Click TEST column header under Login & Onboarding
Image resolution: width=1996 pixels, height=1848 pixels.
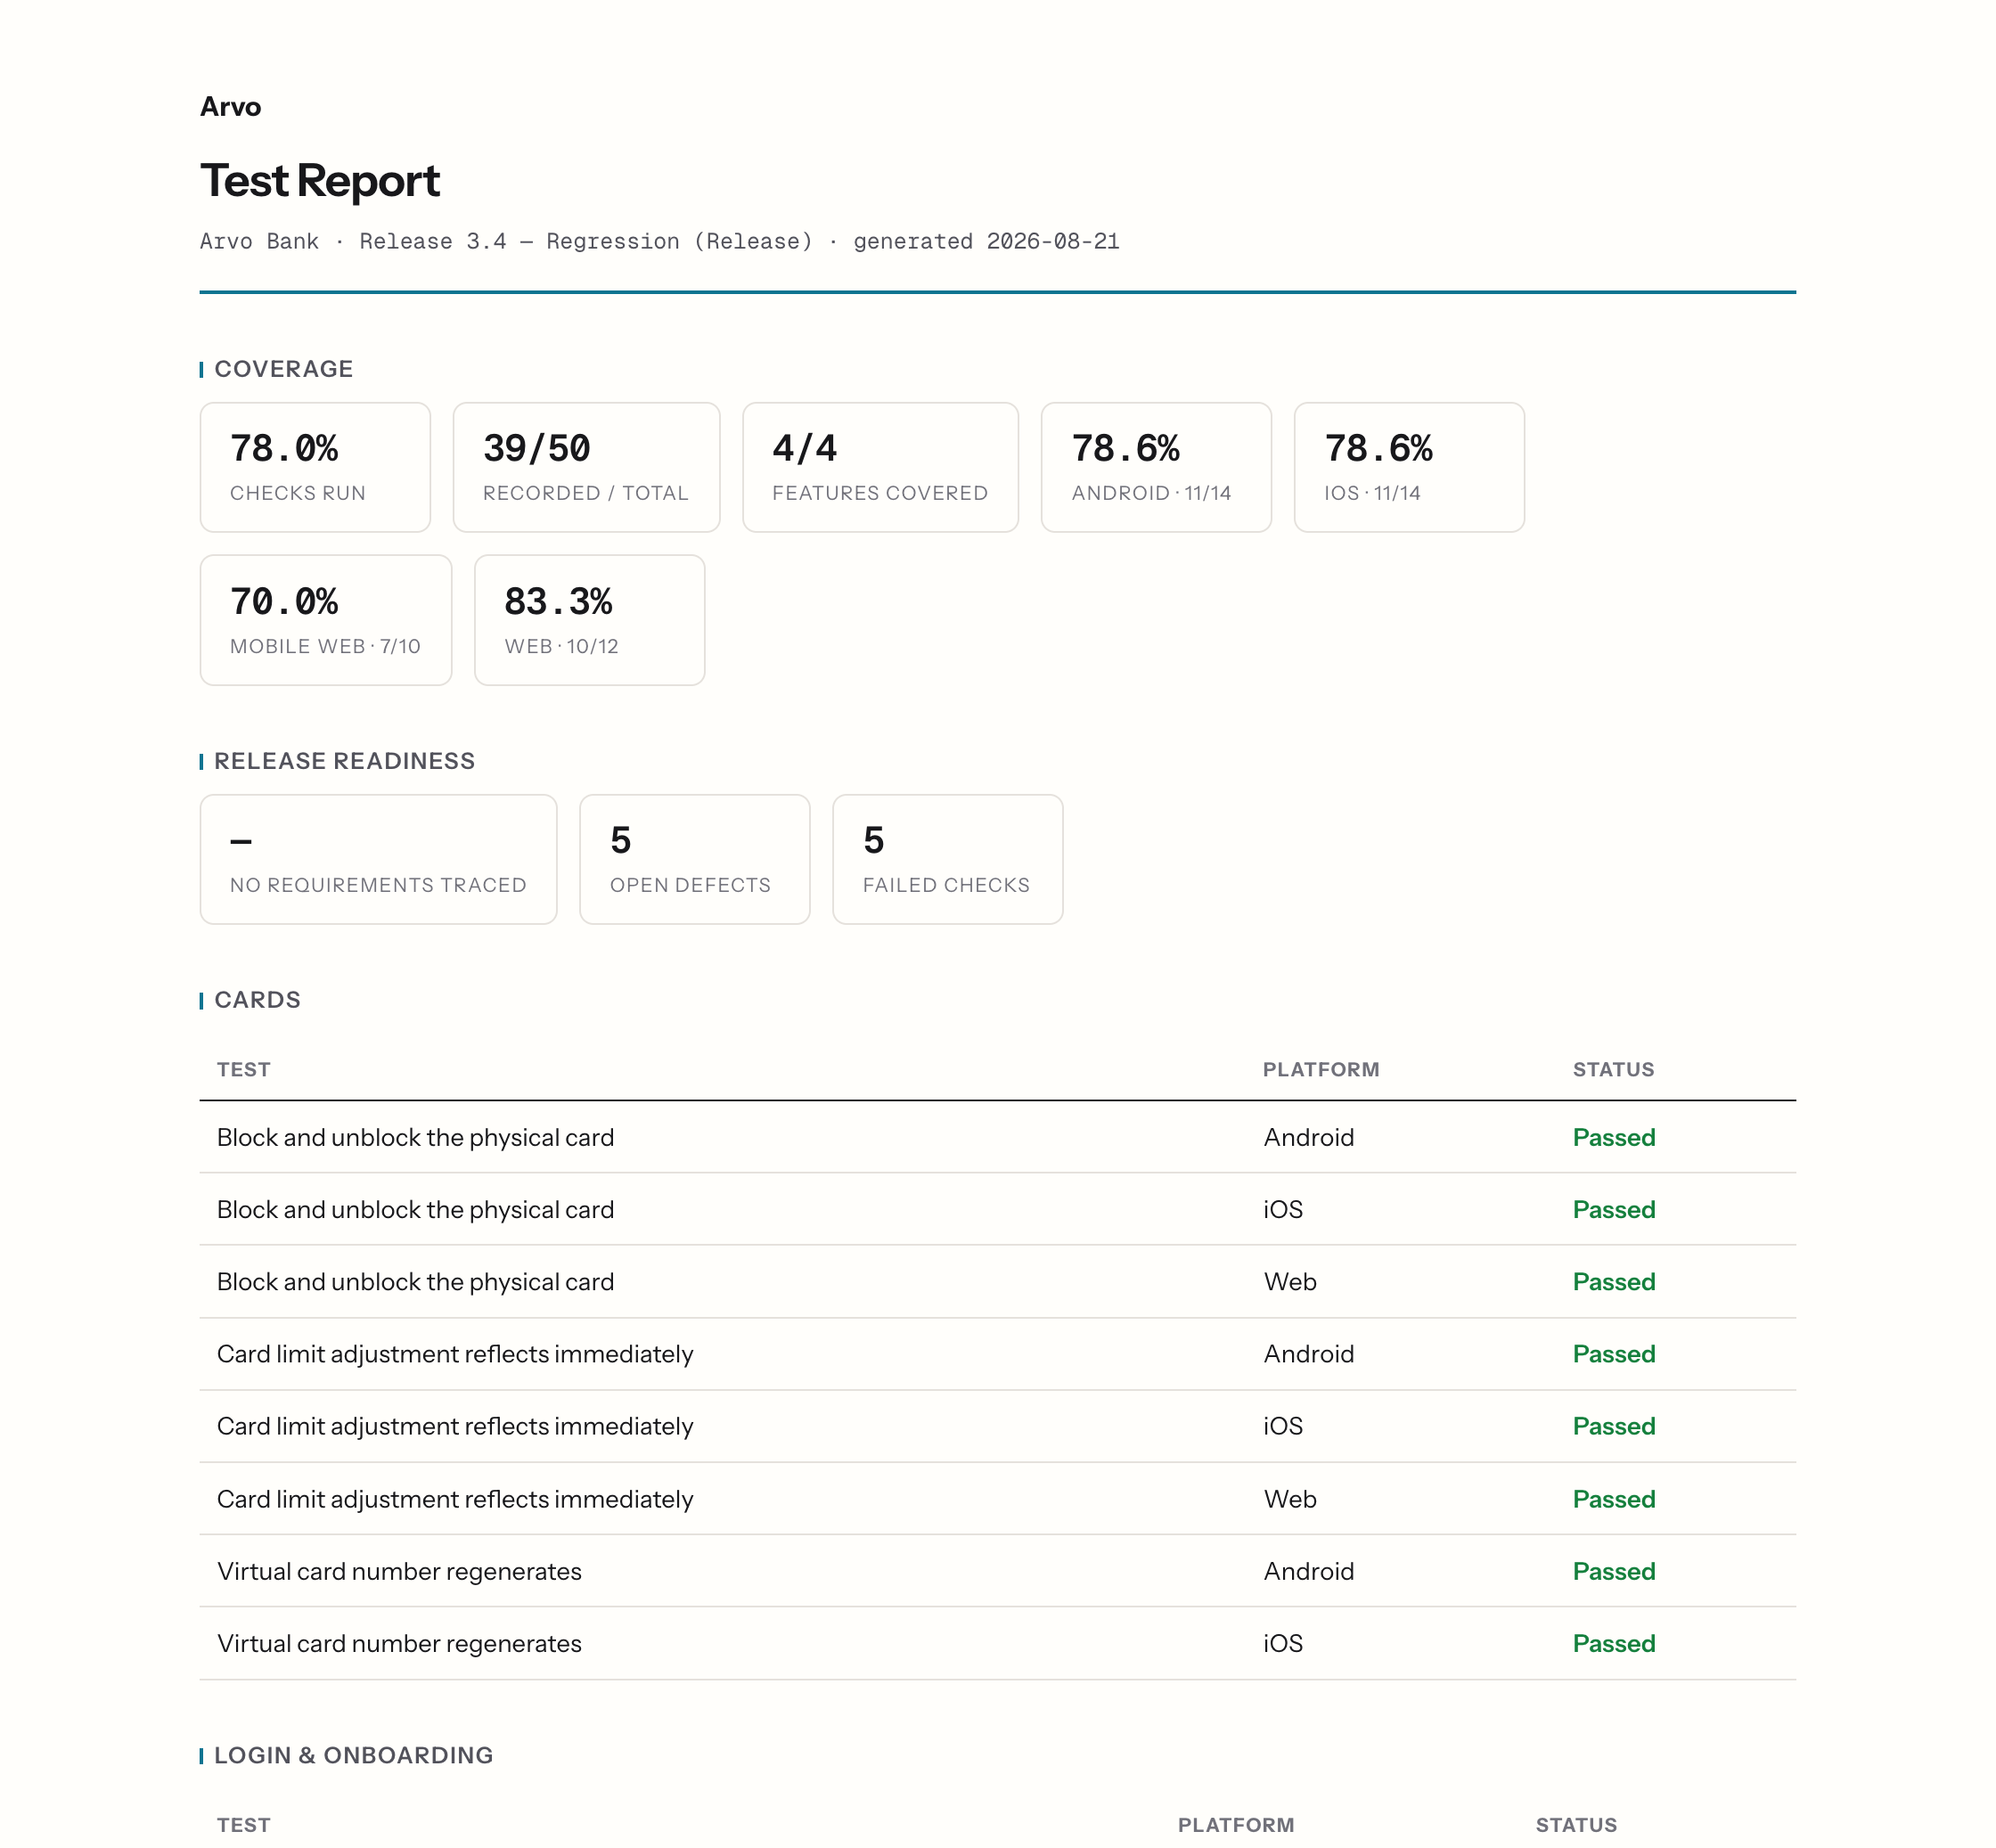click(244, 1824)
